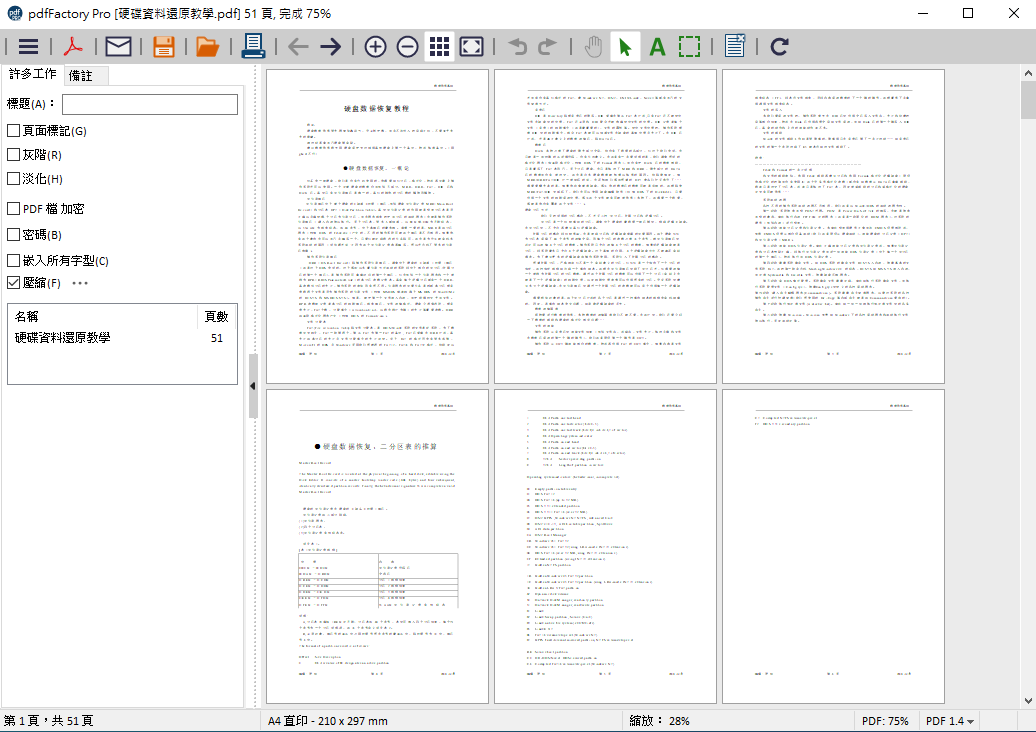Viewport: 1036px width, 732px height.
Task: Zoom in with the plus magnifier
Action: tap(375, 46)
